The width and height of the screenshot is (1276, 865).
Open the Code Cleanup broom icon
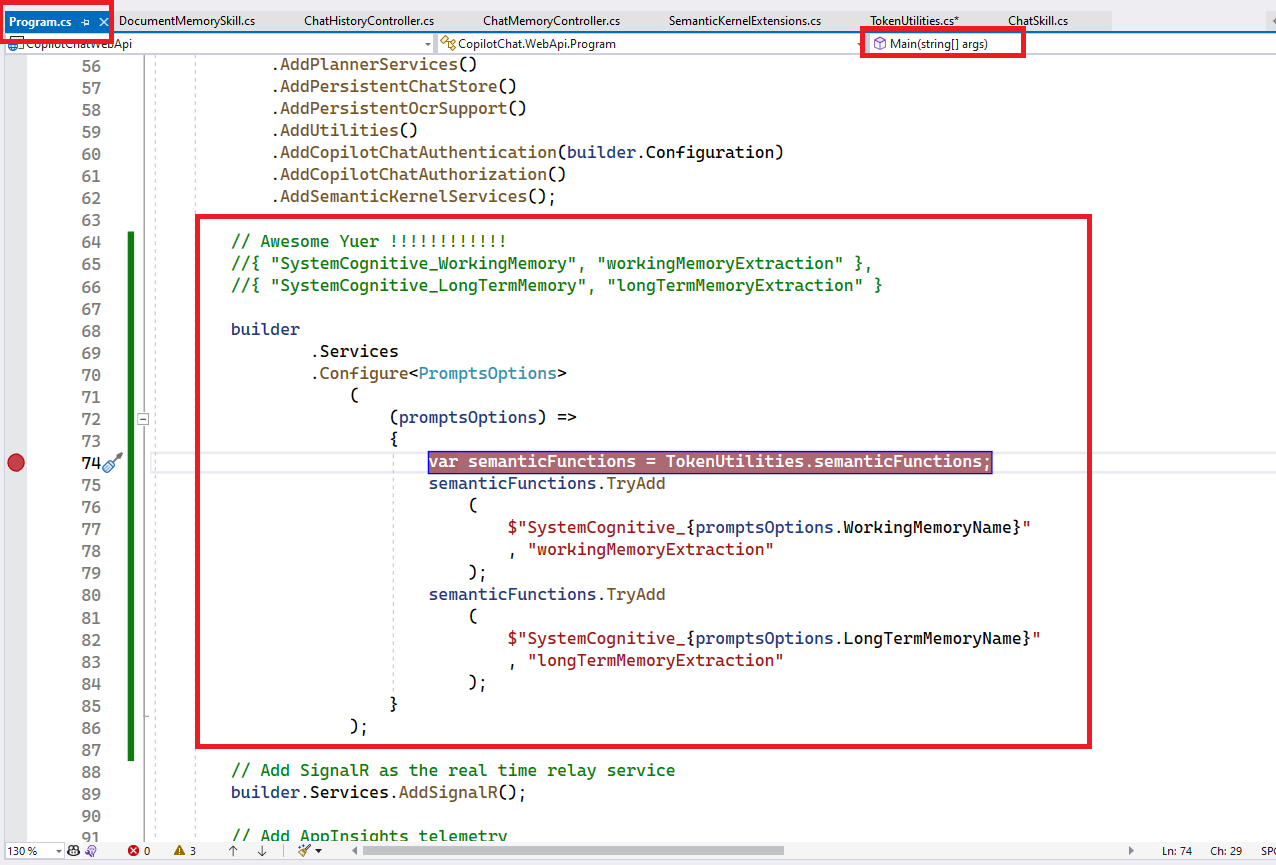click(x=303, y=851)
